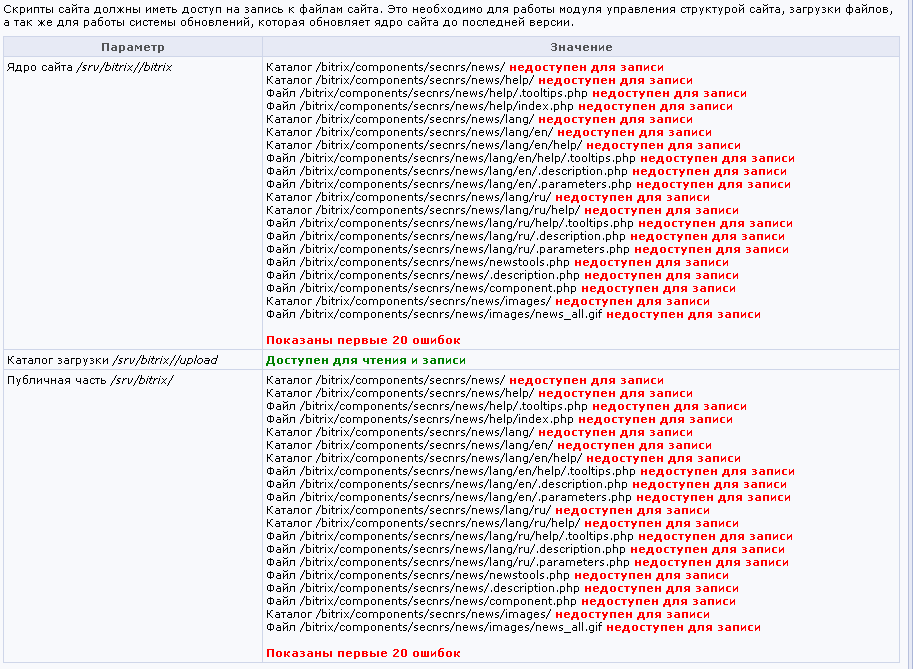
Task: Click "Показаны первые 20 ошибок" in Публичная часть row
Action: pos(363,653)
